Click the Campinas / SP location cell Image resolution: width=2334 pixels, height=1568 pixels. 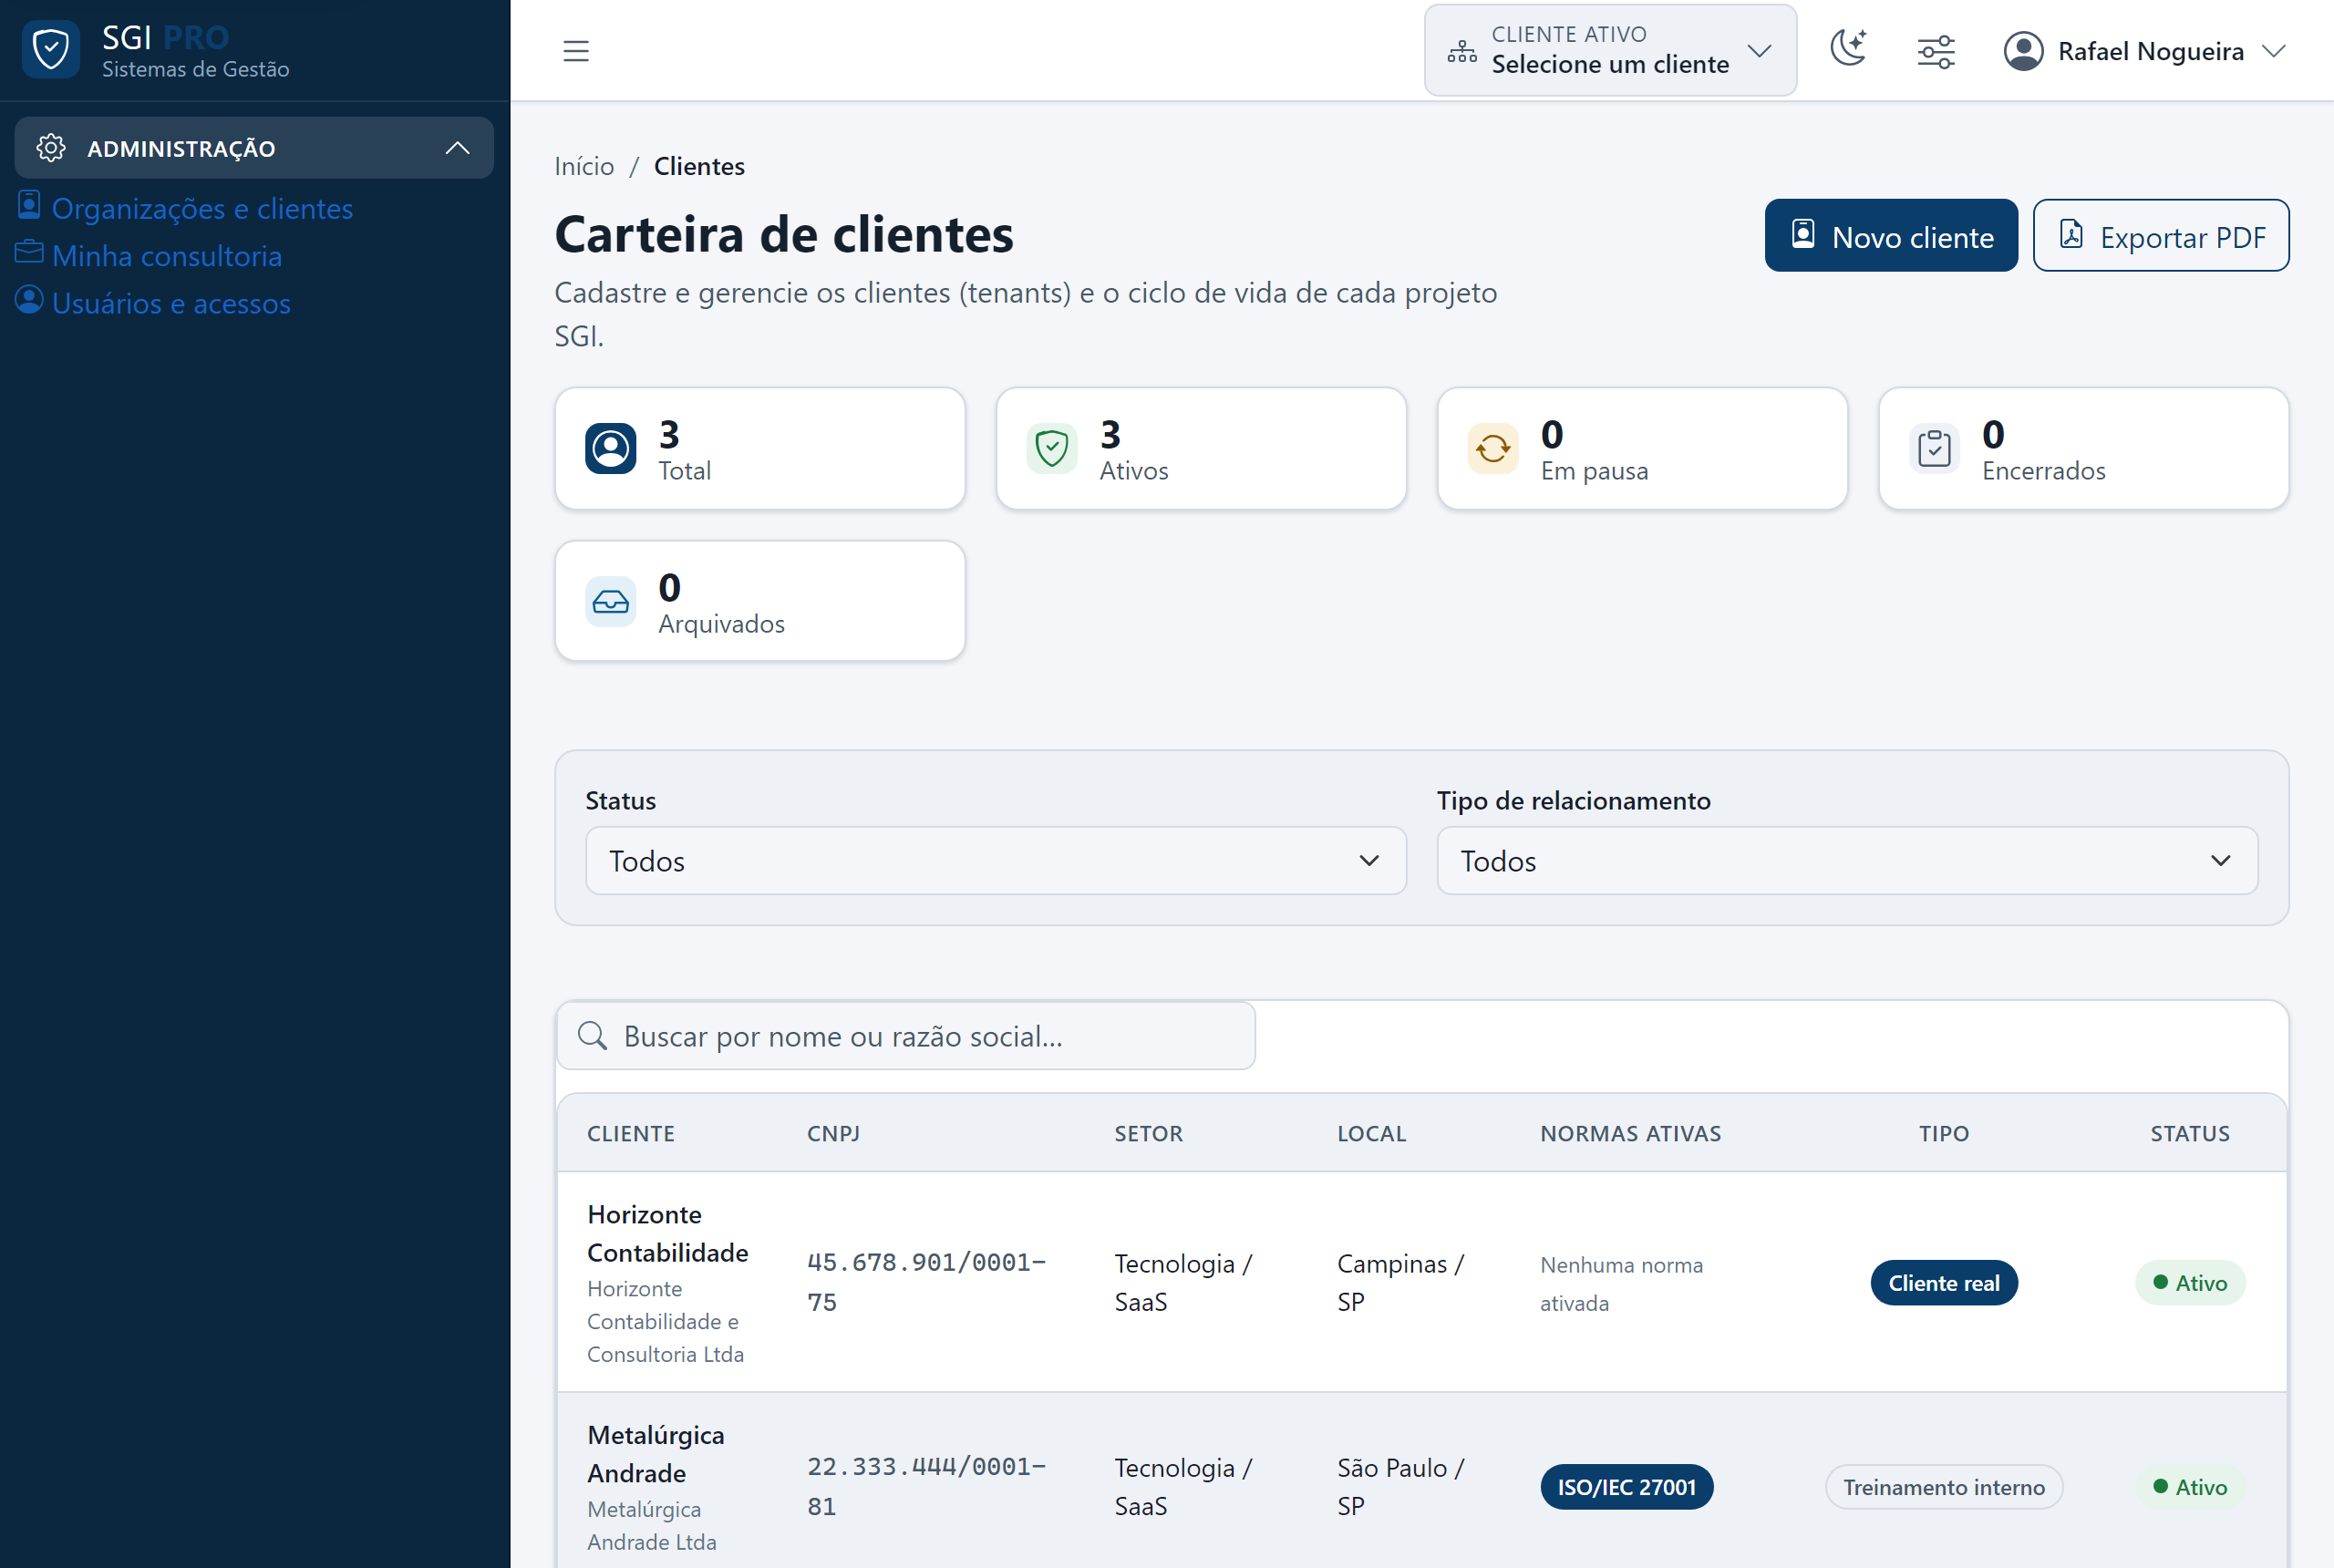point(1400,1282)
